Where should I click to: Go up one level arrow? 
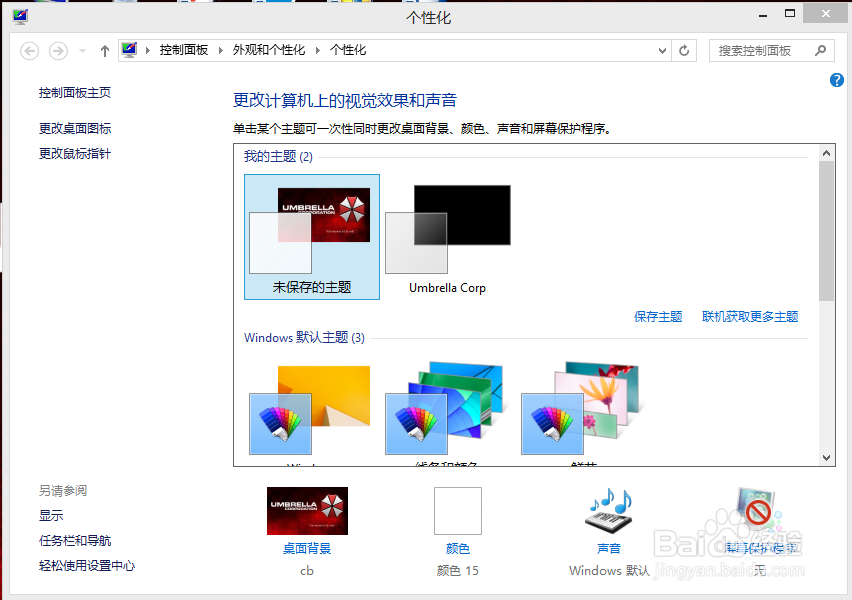[105, 51]
